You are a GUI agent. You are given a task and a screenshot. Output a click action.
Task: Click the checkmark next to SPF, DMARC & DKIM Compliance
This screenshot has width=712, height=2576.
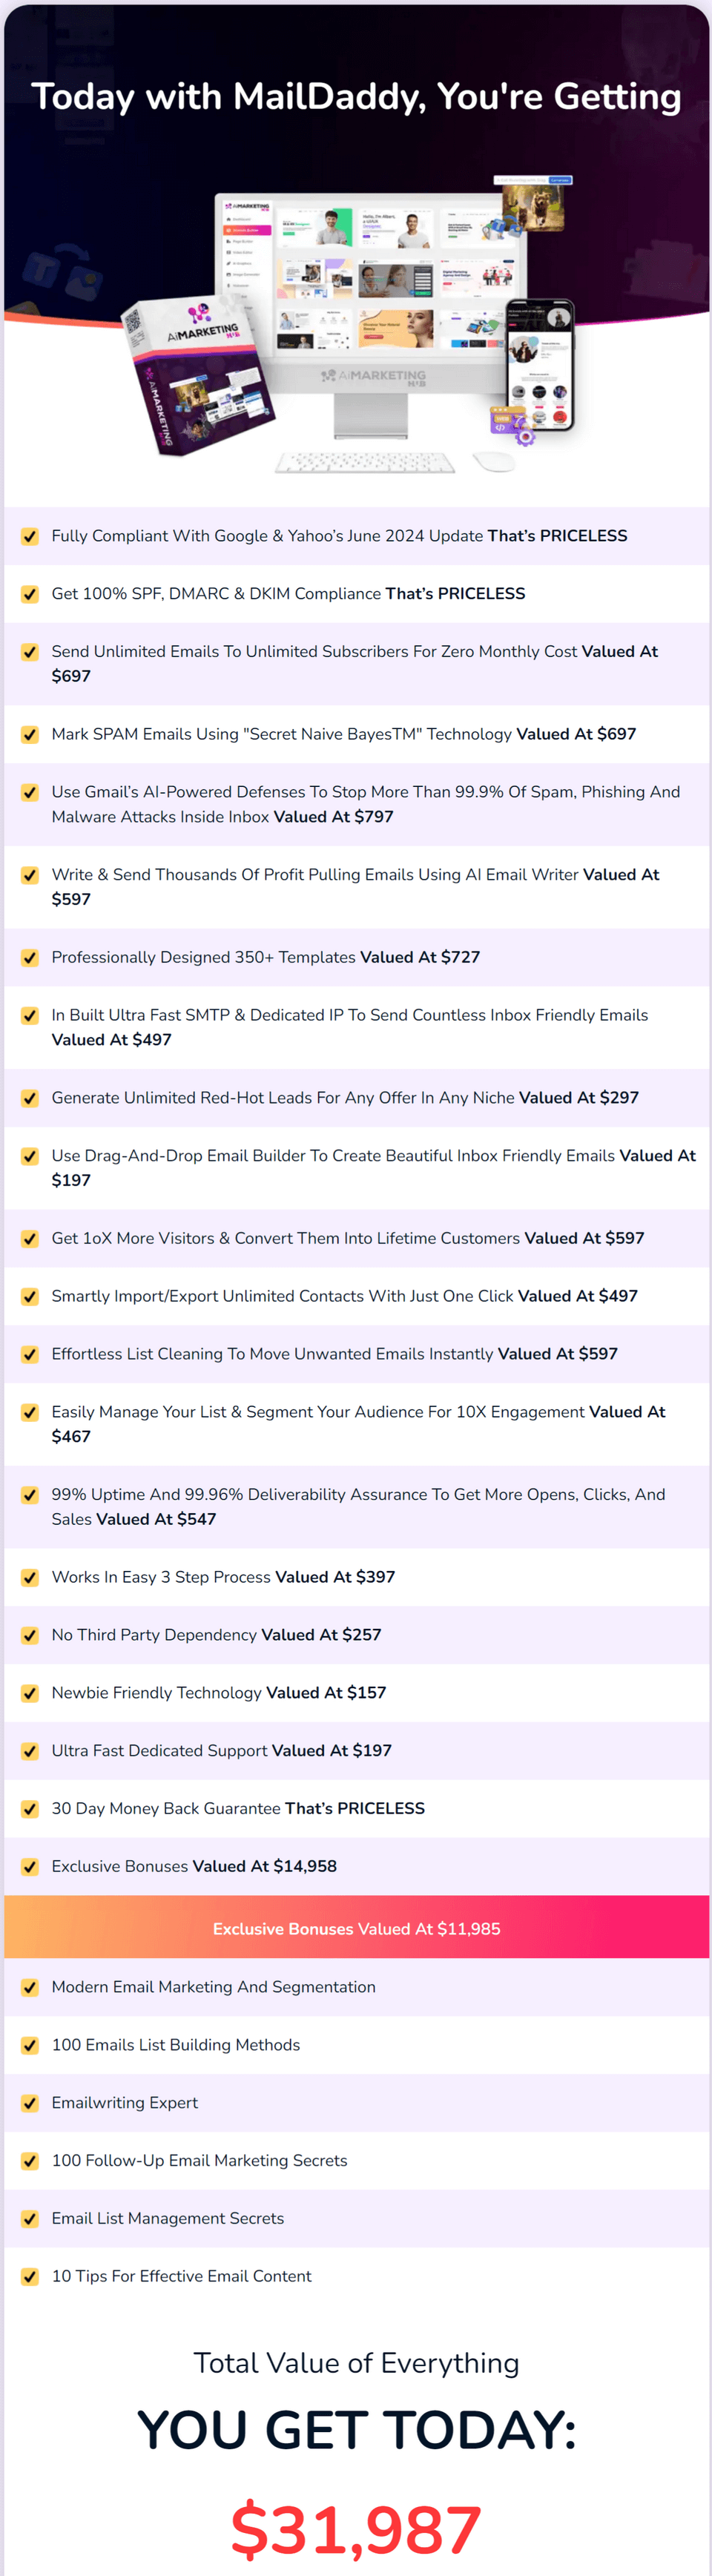click(x=30, y=595)
